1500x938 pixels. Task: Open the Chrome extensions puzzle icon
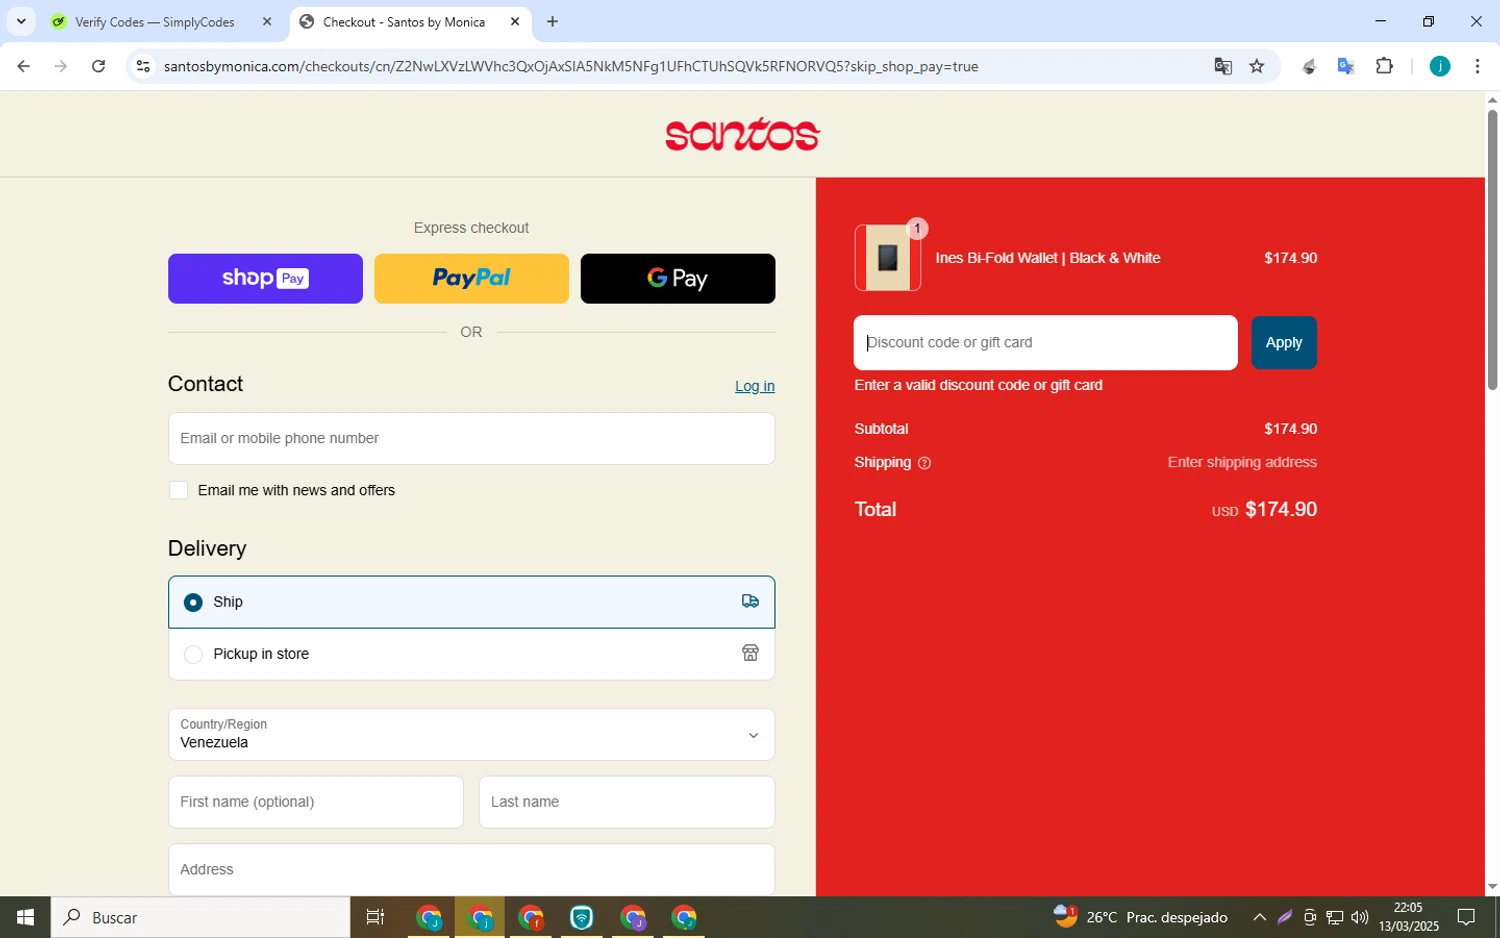(x=1384, y=66)
